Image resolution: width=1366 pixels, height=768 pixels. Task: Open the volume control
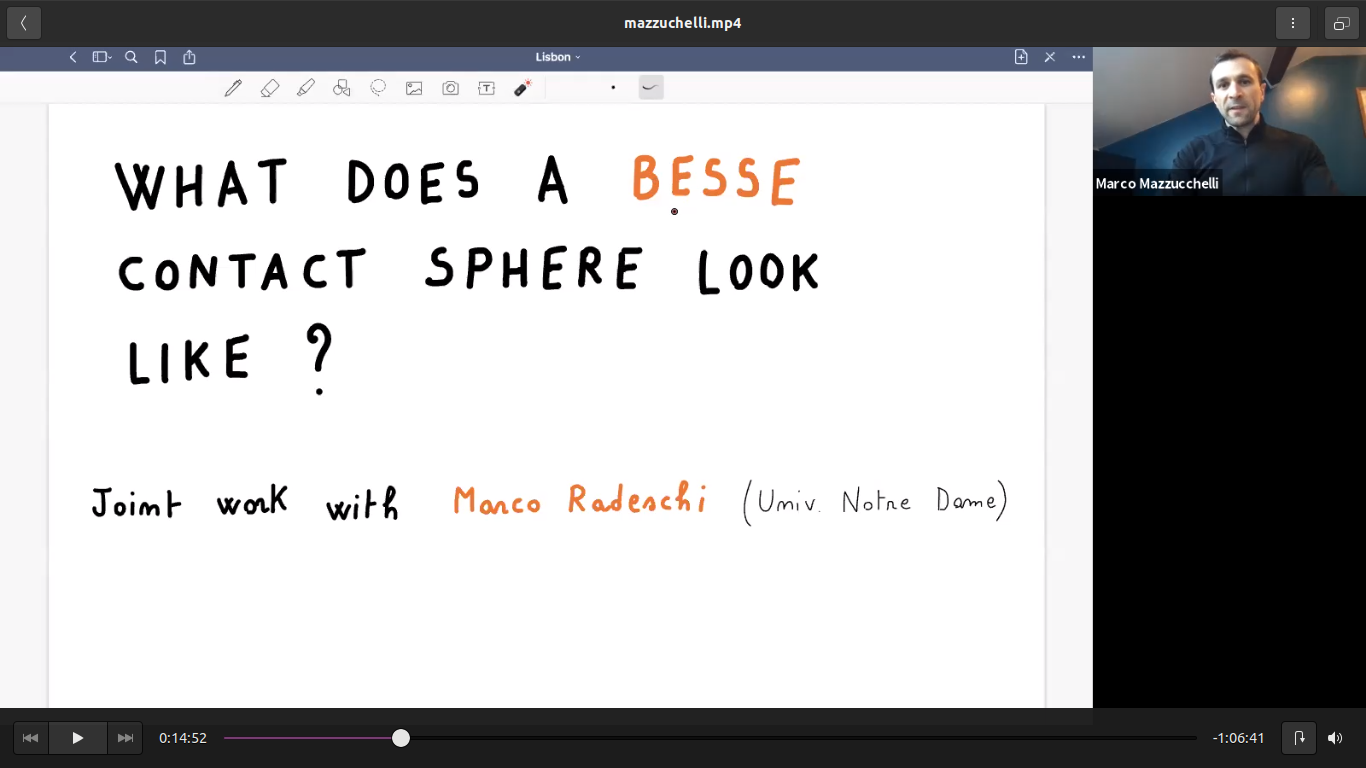1335,738
